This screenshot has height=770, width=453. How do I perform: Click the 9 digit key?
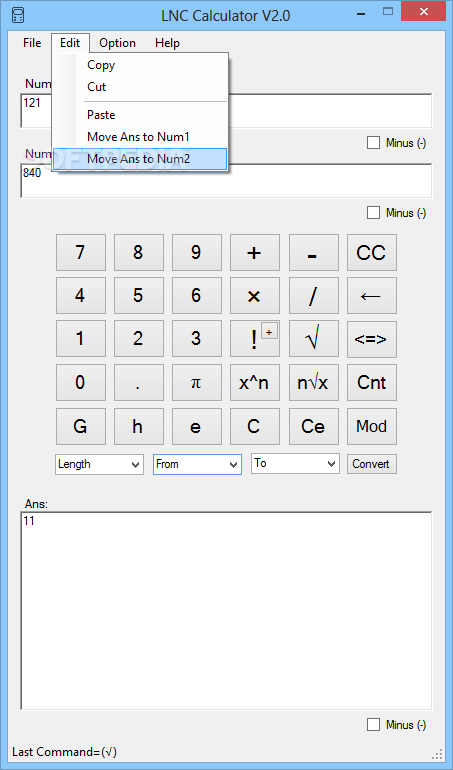(197, 252)
